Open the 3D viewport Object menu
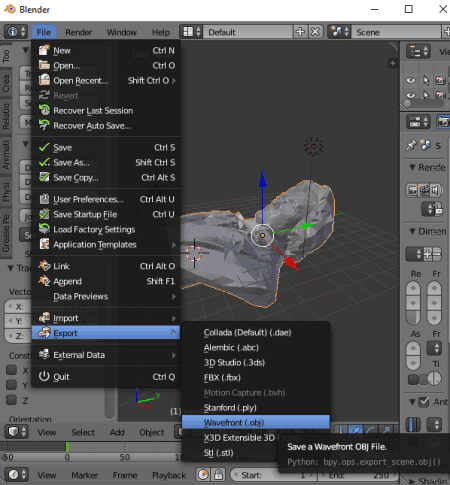450x485 pixels. pyautogui.click(x=152, y=432)
